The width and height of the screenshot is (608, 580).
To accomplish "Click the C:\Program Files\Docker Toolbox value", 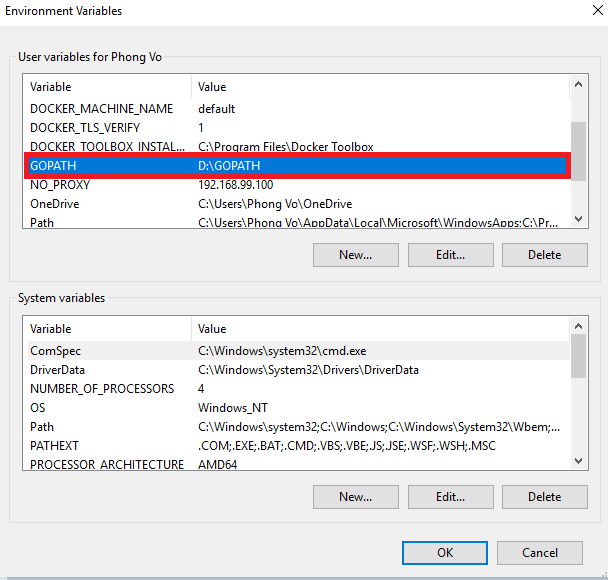I will point(286,147).
